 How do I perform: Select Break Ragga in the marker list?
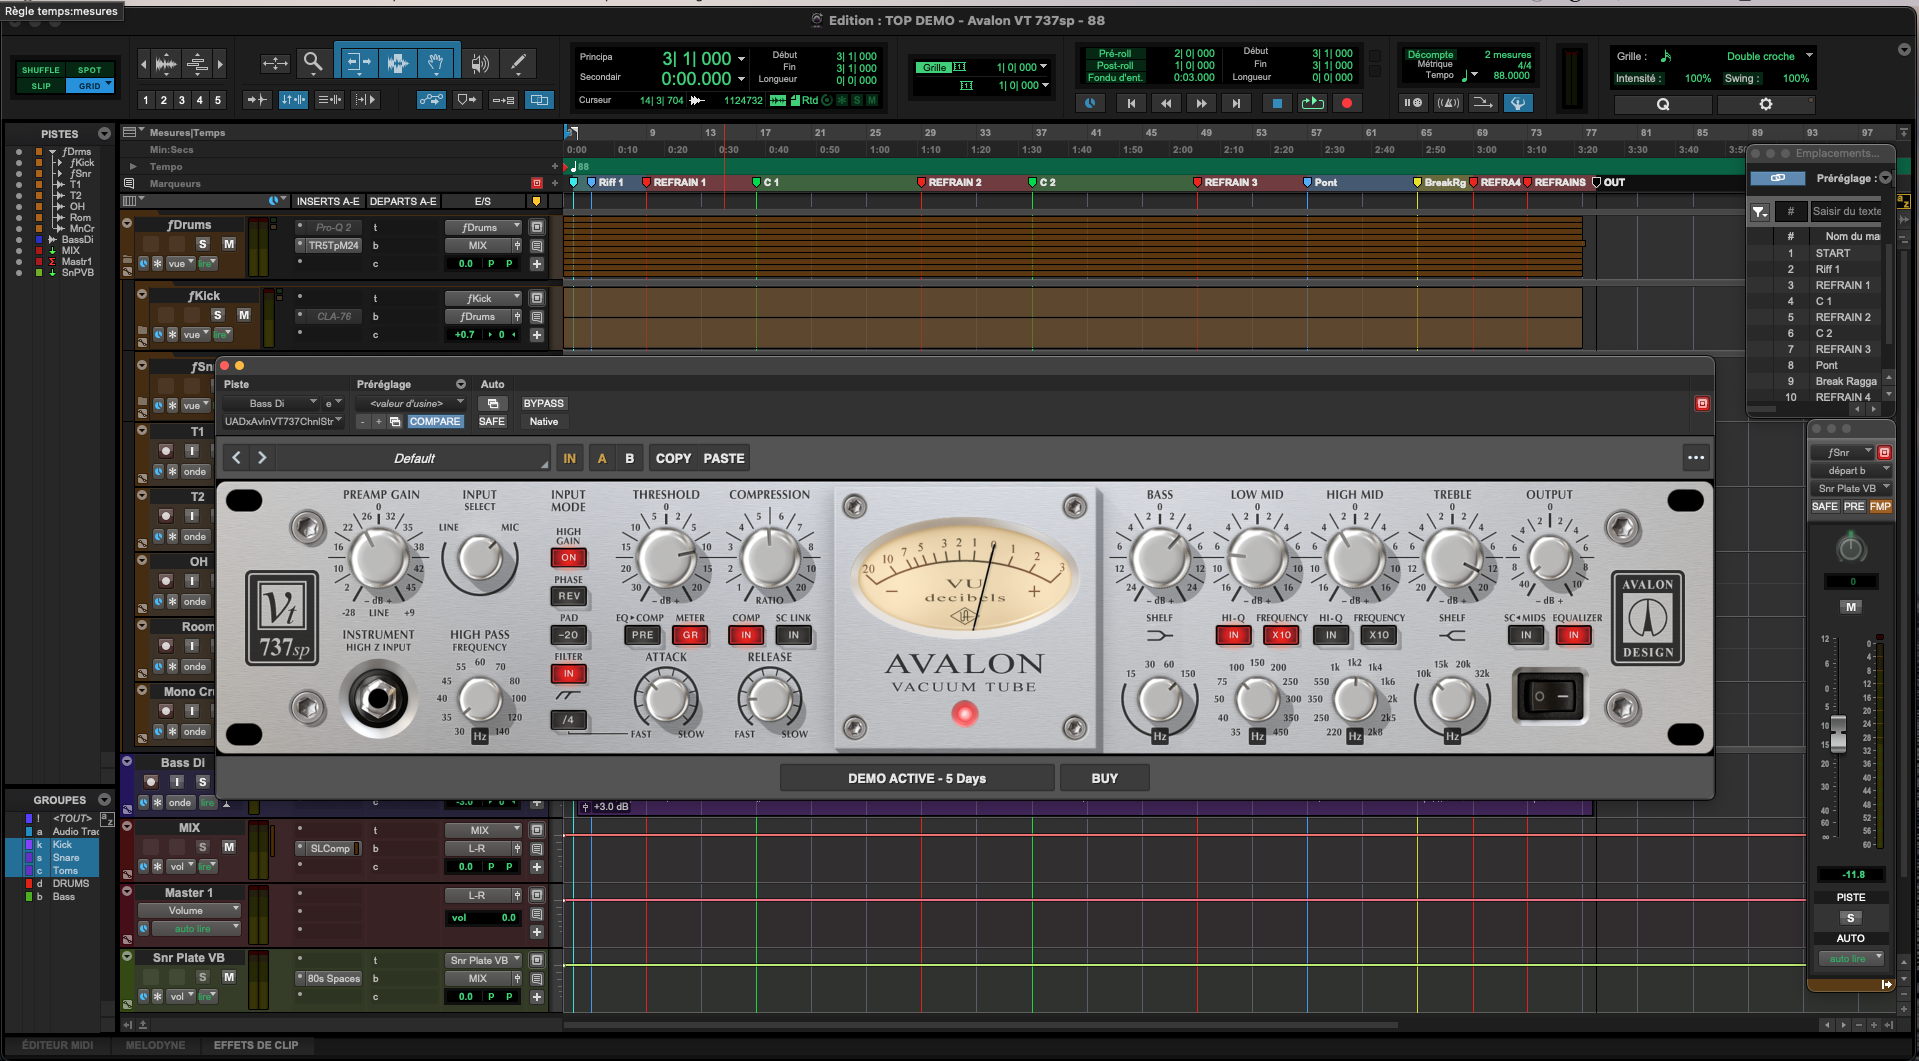pyautogui.click(x=1846, y=381)
